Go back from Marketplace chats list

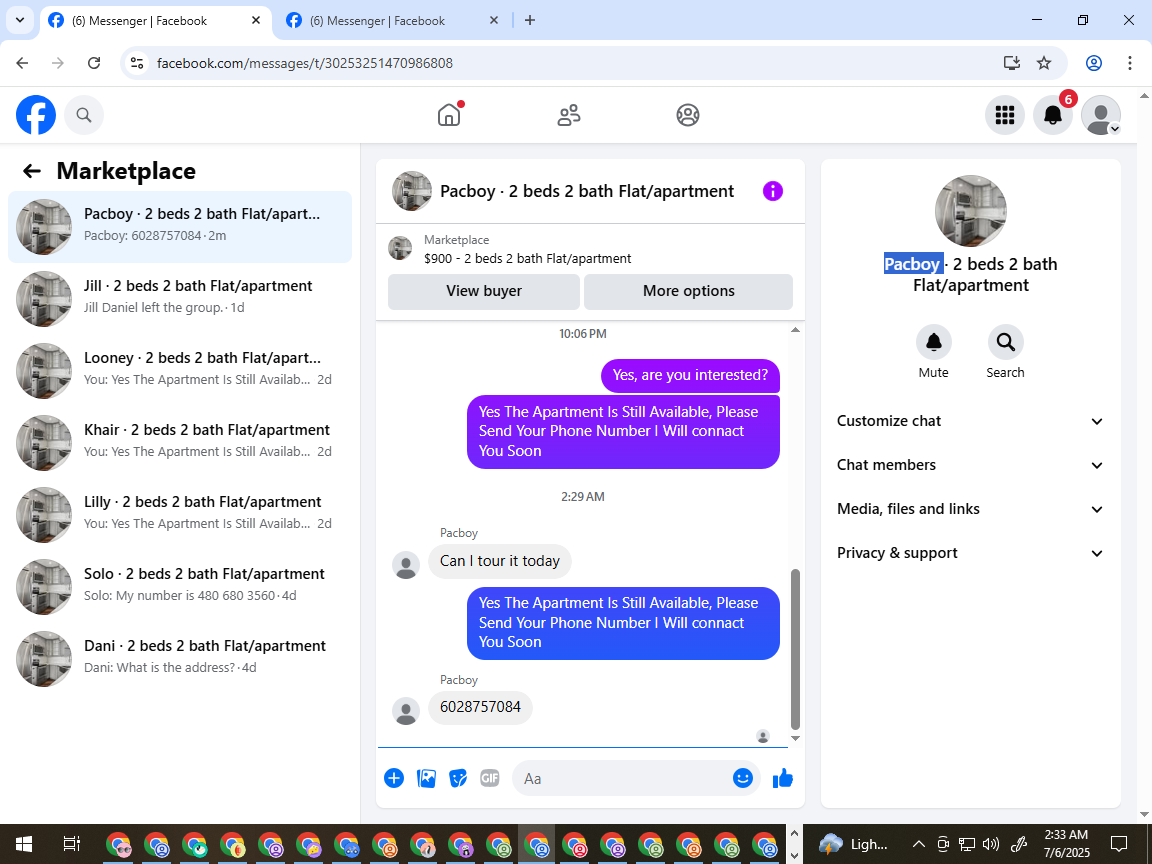pyautogui.click(x=32, y=171)
